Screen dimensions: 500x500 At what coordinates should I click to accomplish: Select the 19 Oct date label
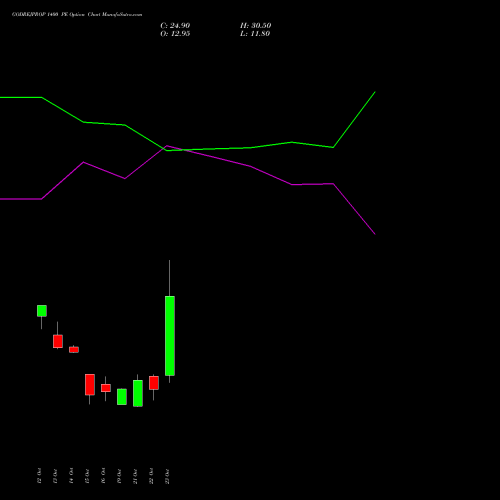119,476
